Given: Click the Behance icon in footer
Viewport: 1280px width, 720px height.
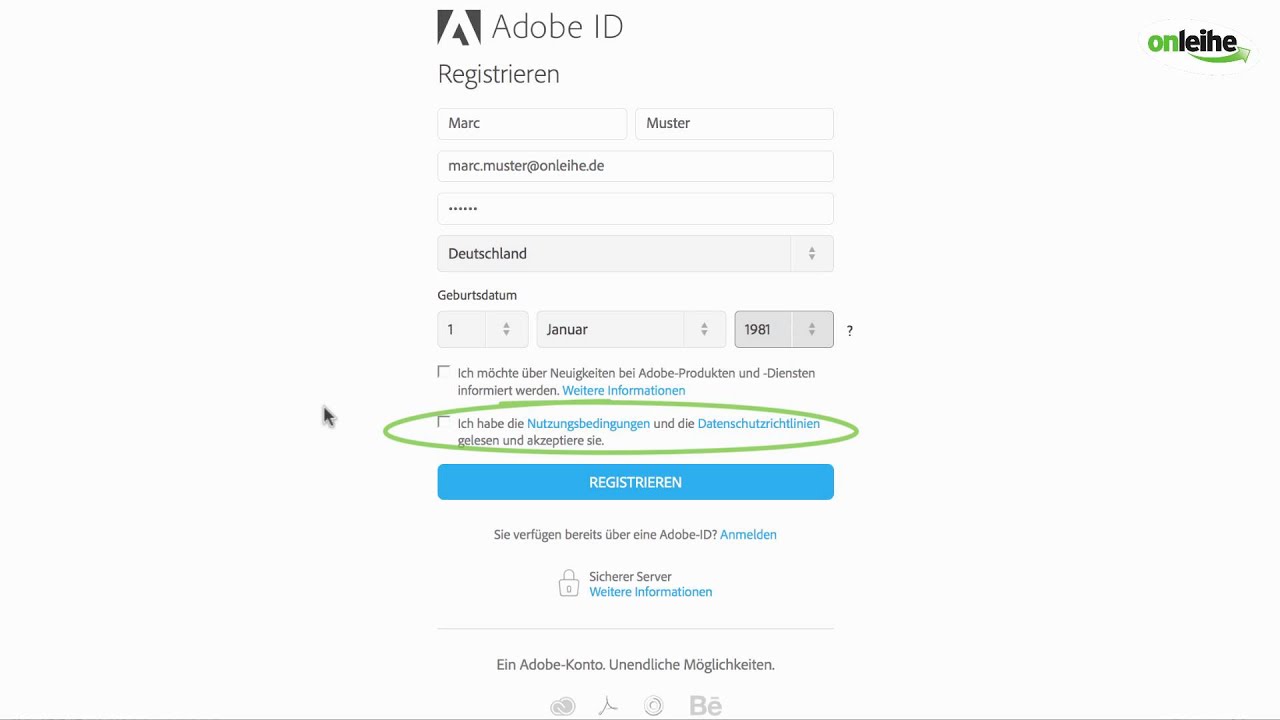Looking at the screenshot, I should (706, 706).
